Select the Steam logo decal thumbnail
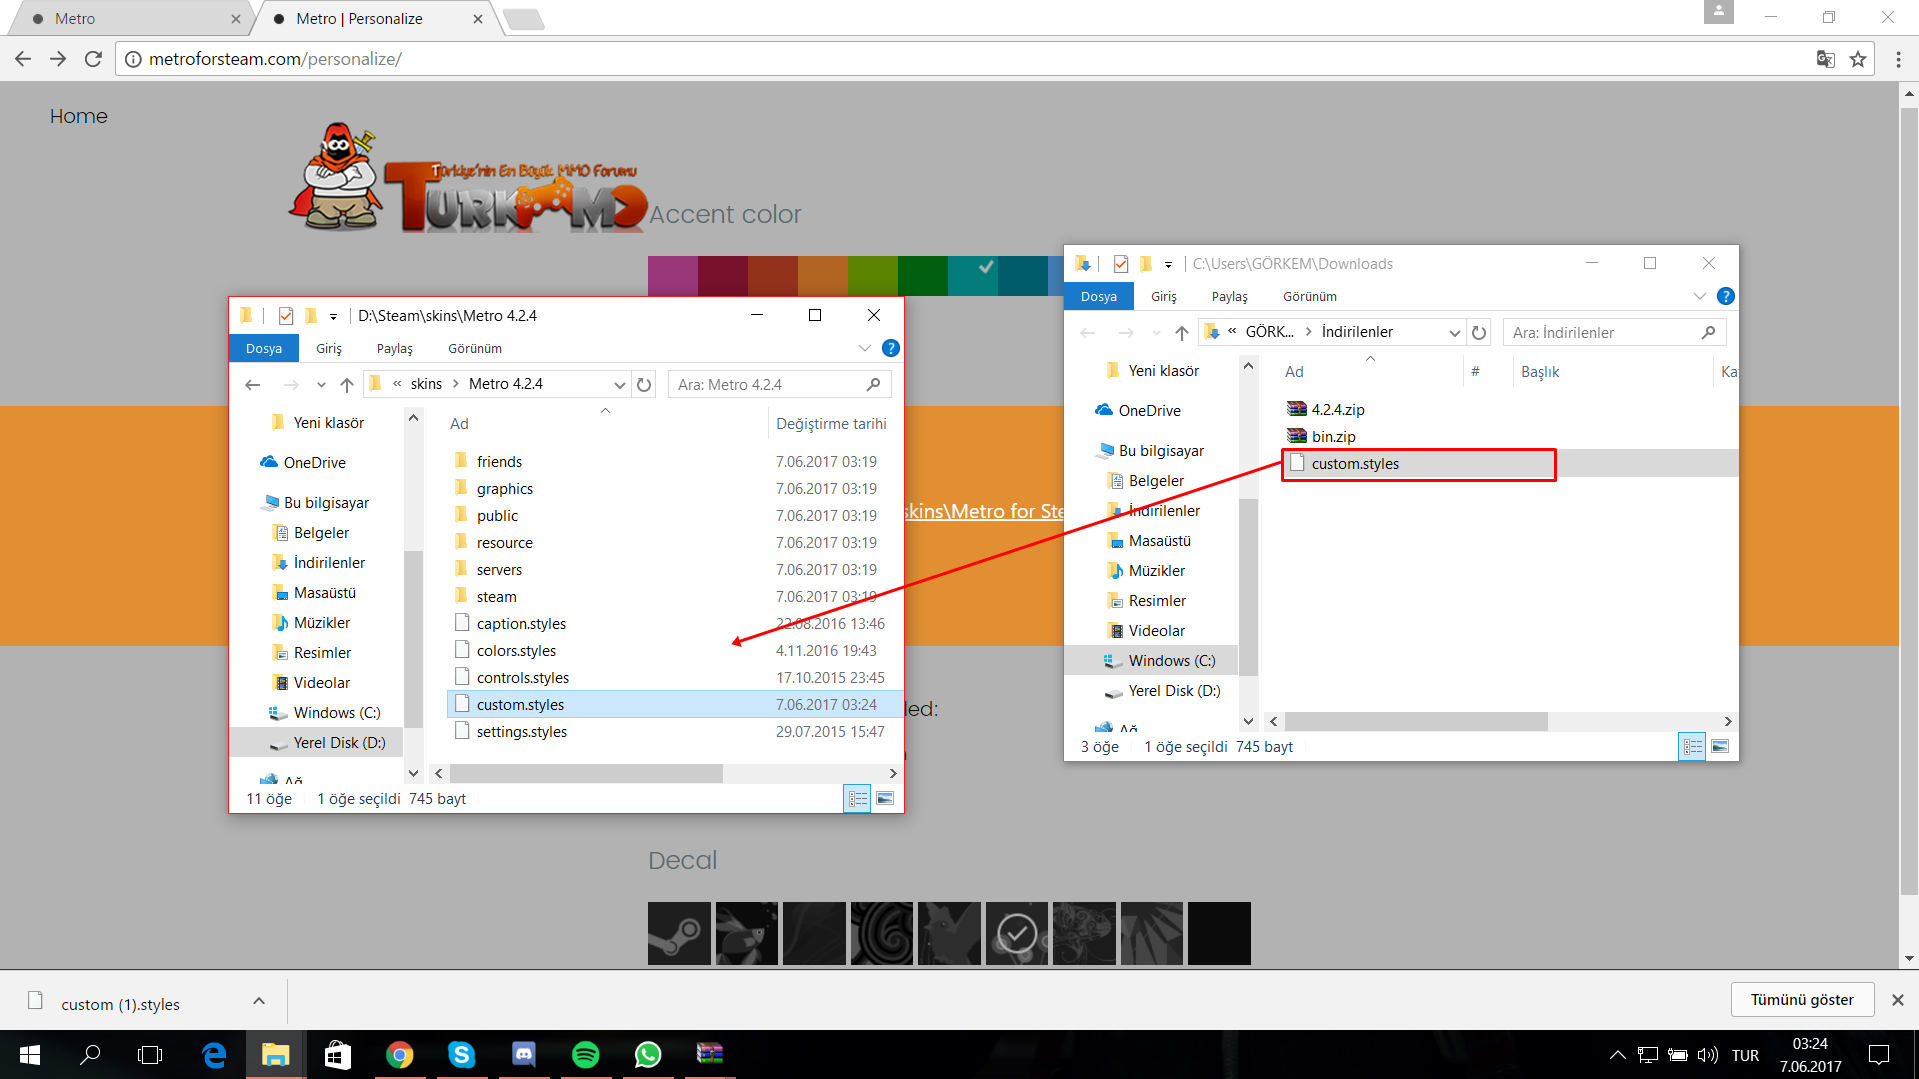Image resolution: width=1919 pixels, height=1079 pixels. coord(679,933)
